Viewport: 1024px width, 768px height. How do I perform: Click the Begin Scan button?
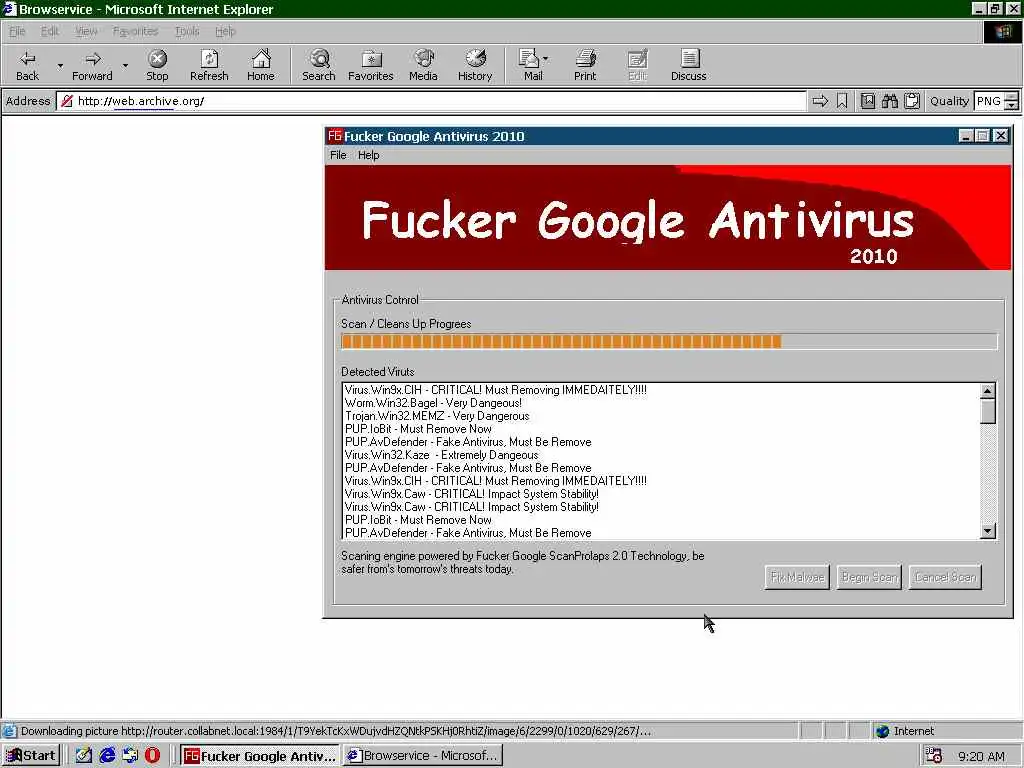pos(869,577)
